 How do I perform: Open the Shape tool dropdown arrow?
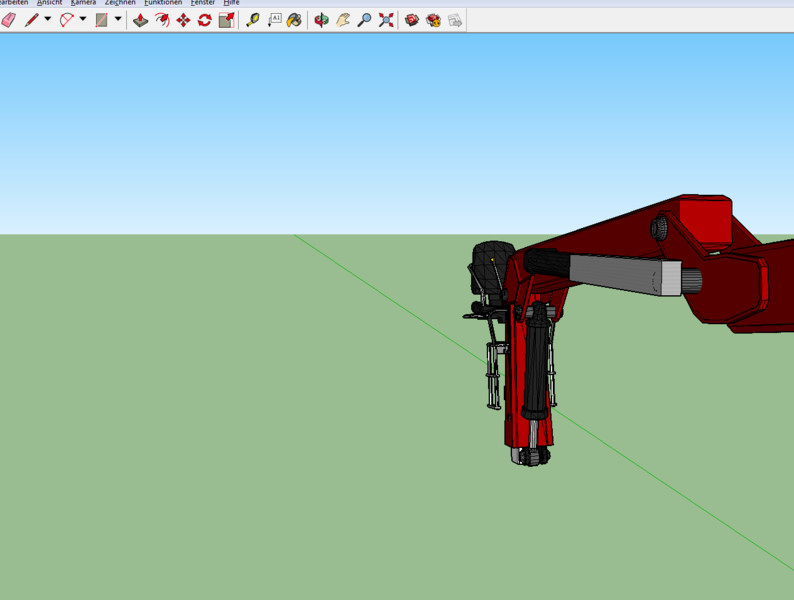tap(118, 20)
